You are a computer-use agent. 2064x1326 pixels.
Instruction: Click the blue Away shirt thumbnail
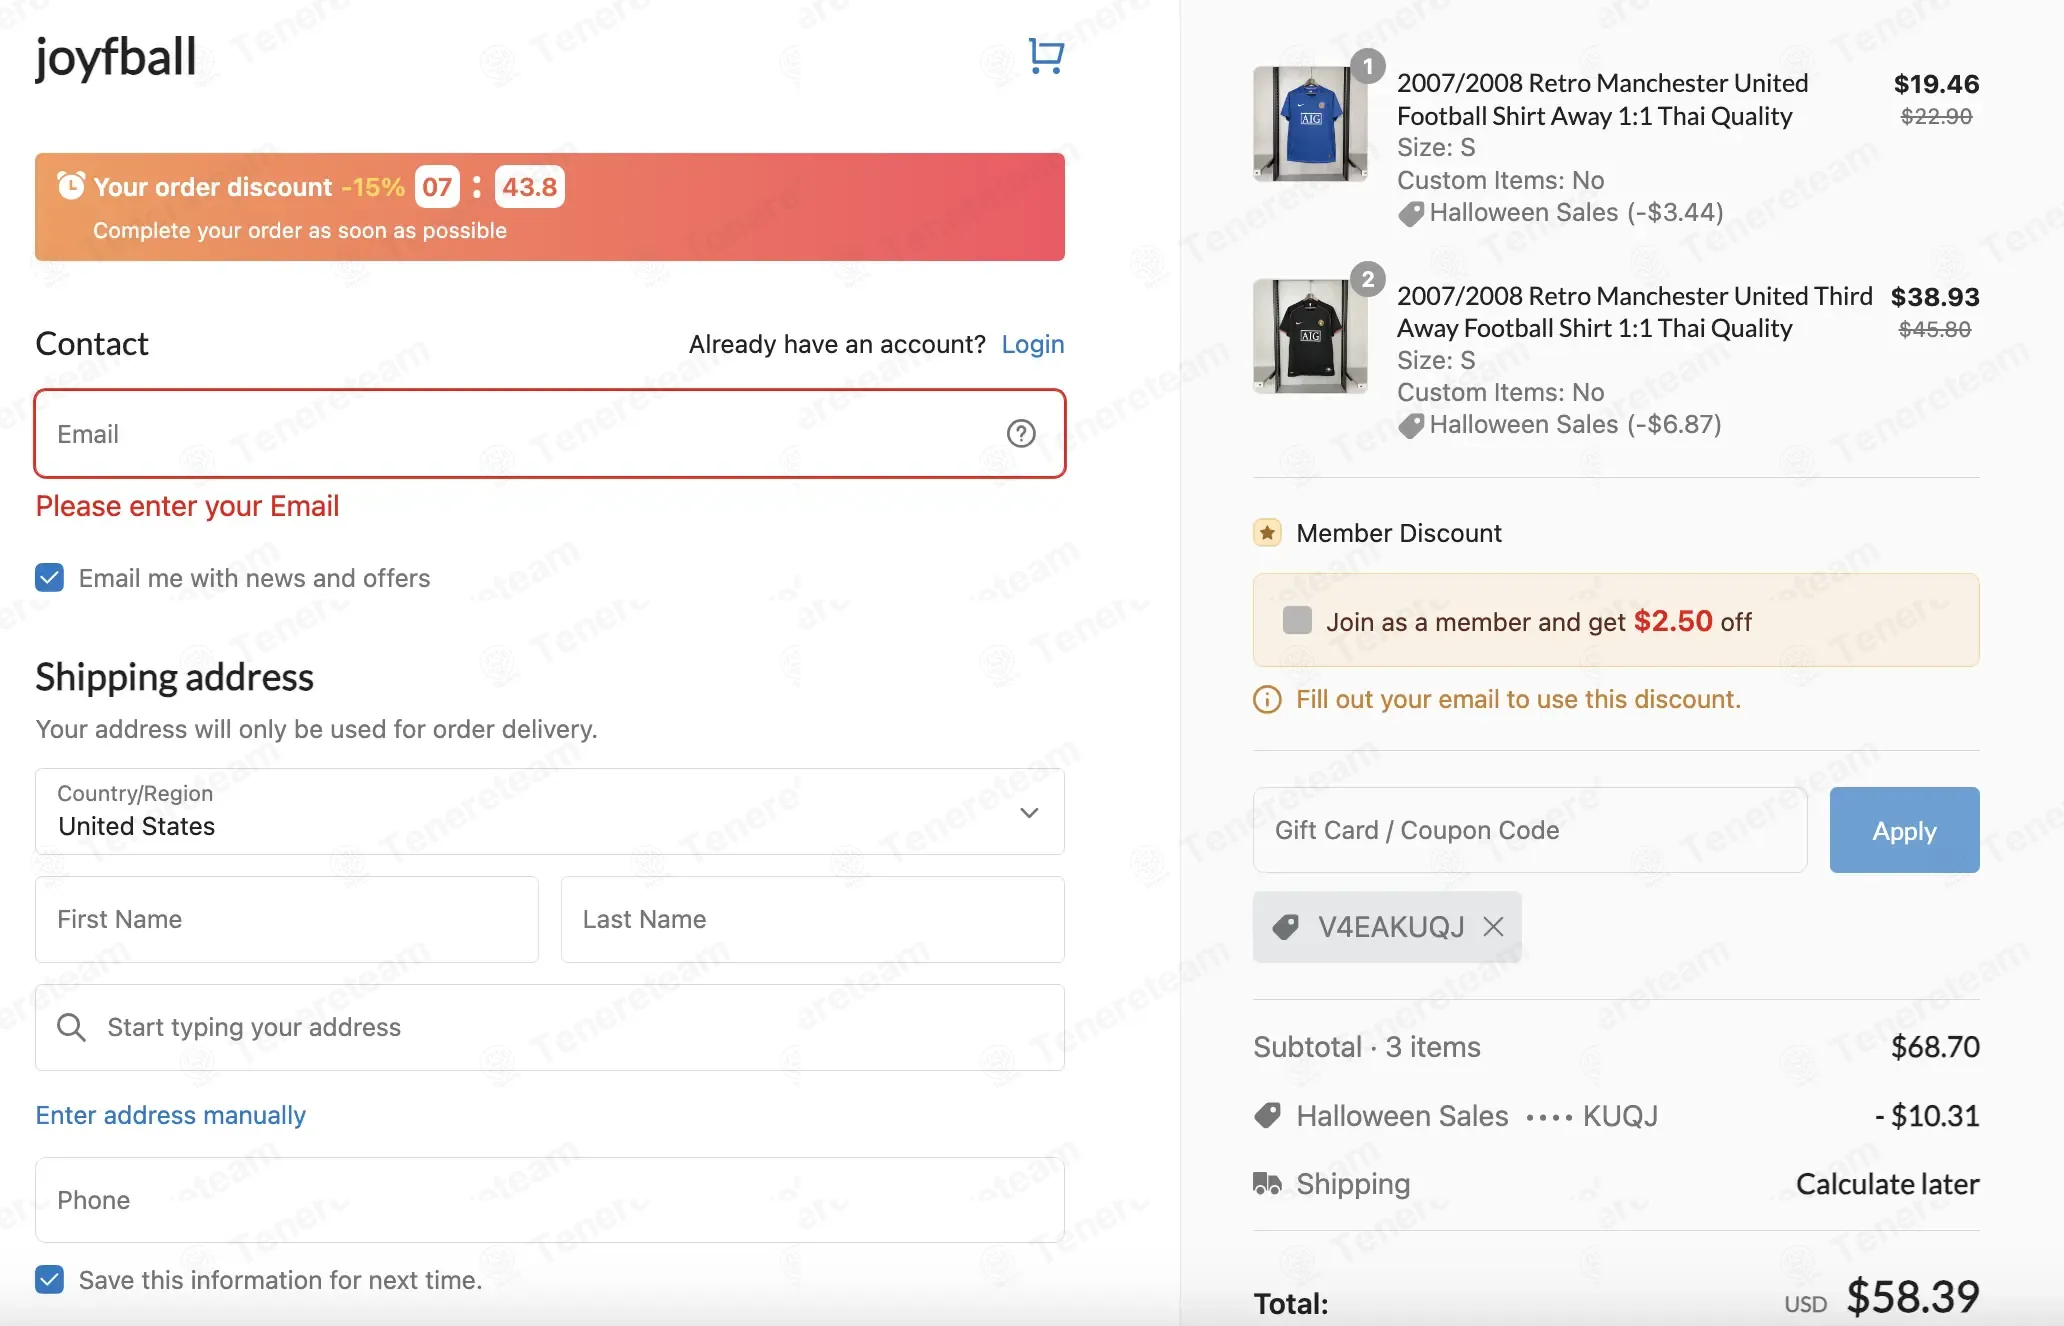pyautogui.click(x=1310, y=124)
